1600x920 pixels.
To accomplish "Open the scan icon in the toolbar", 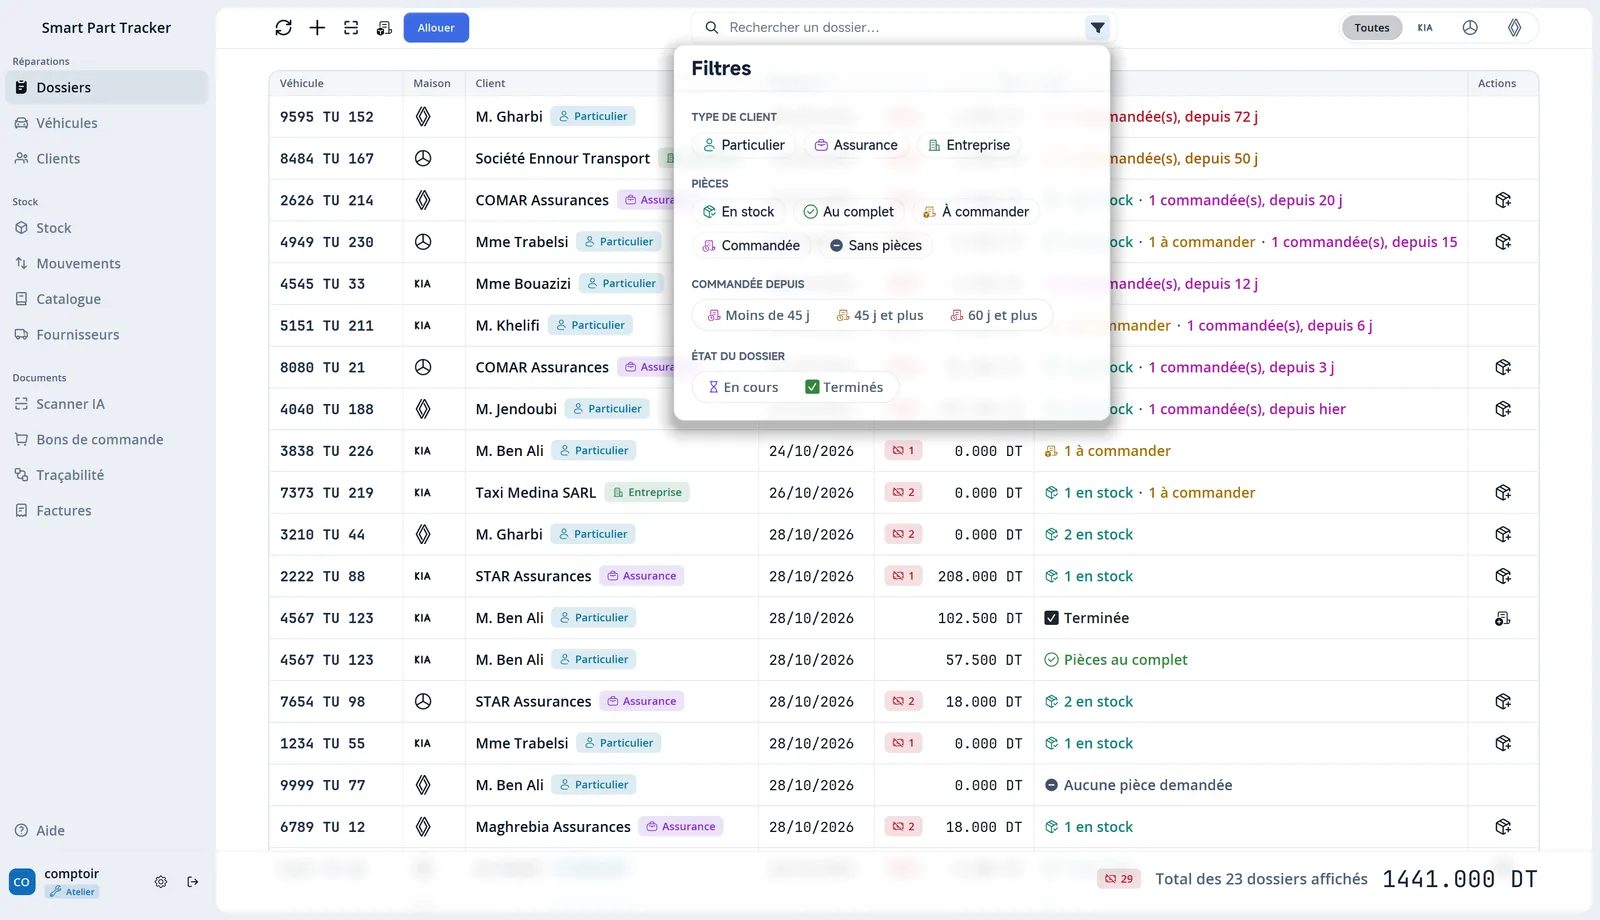I will tap(351, 28).
